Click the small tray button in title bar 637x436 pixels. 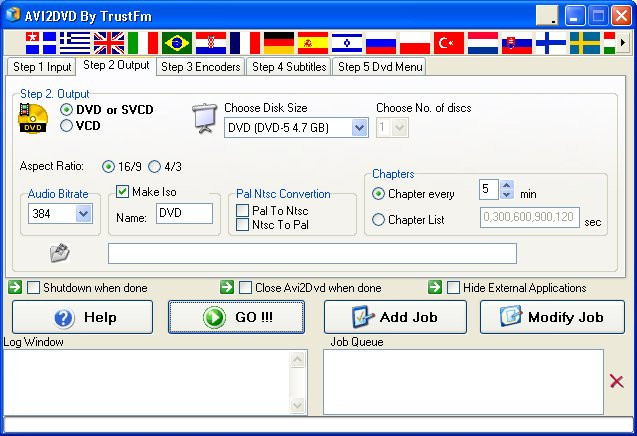547,16
